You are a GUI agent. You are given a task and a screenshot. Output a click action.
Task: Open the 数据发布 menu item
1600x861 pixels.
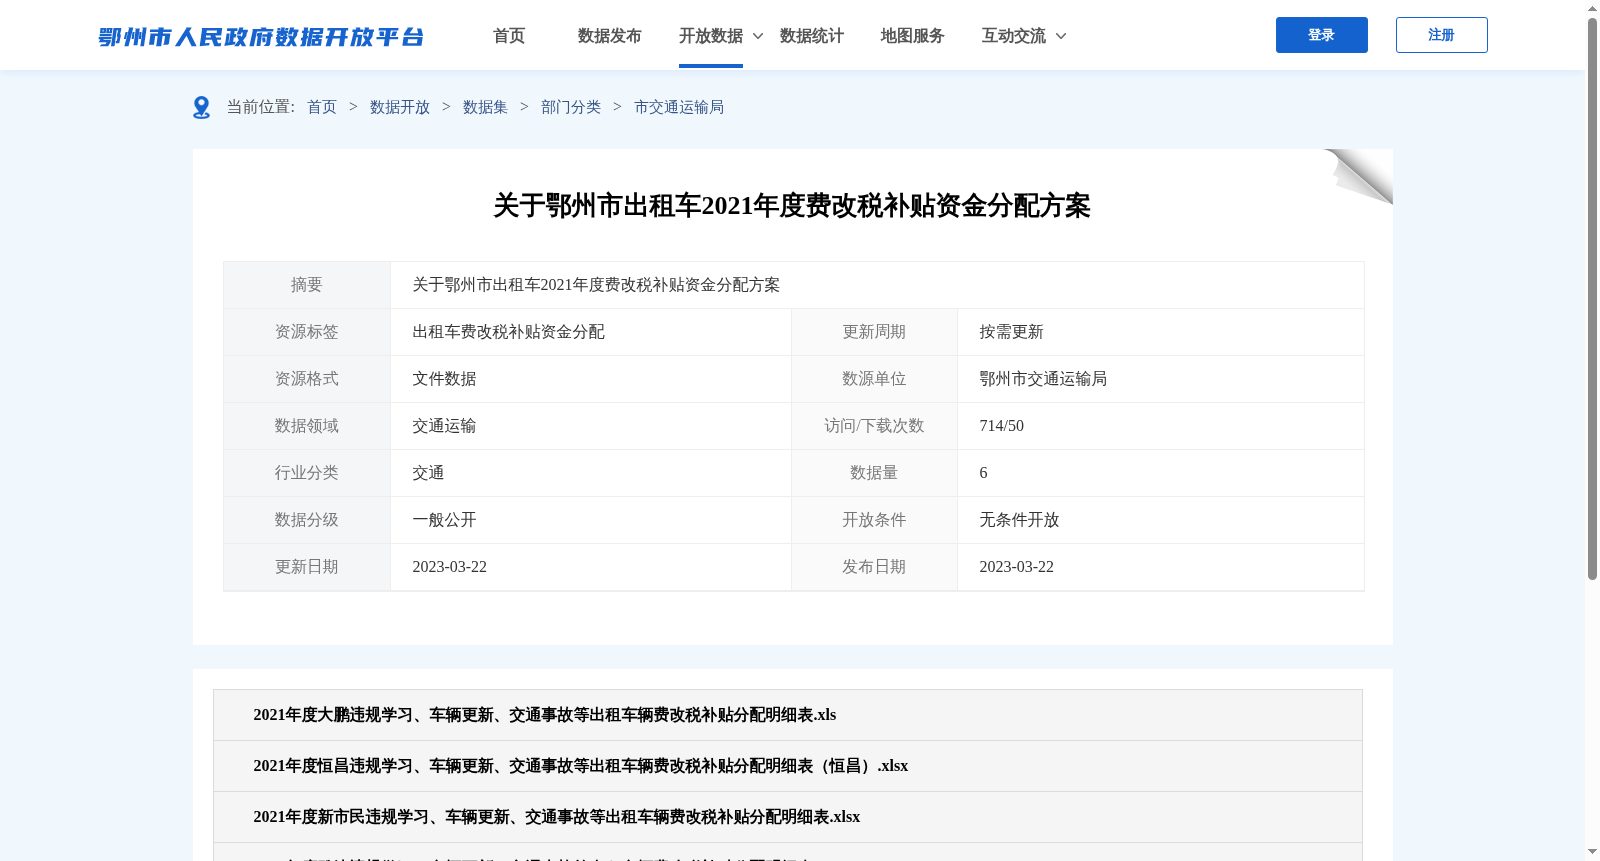click(609, 36)
